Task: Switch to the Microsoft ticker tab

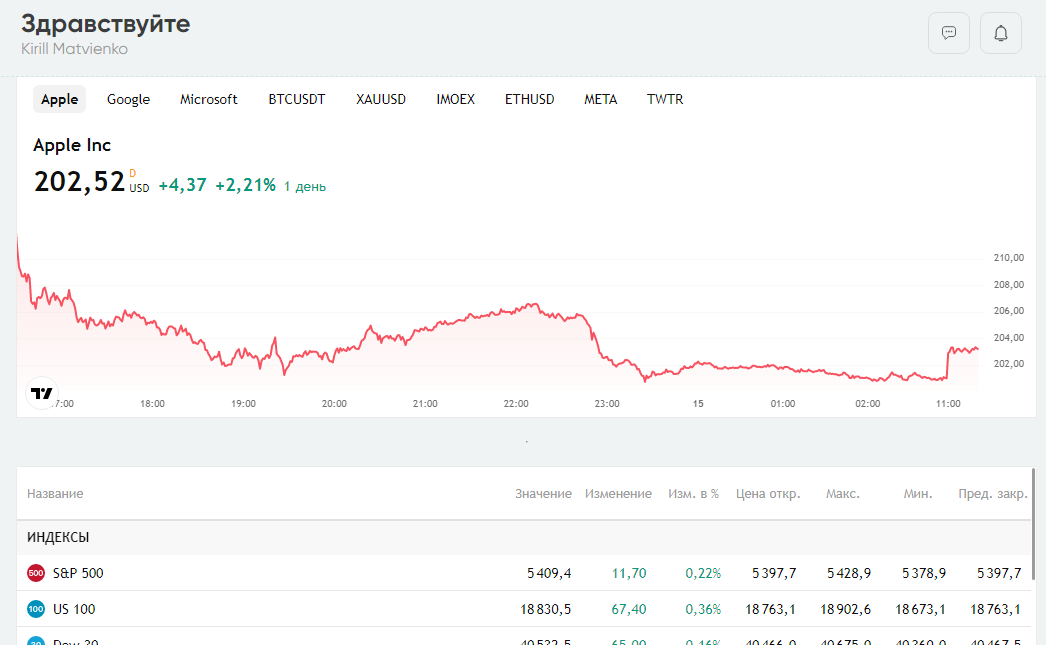Action: point(208,99)
